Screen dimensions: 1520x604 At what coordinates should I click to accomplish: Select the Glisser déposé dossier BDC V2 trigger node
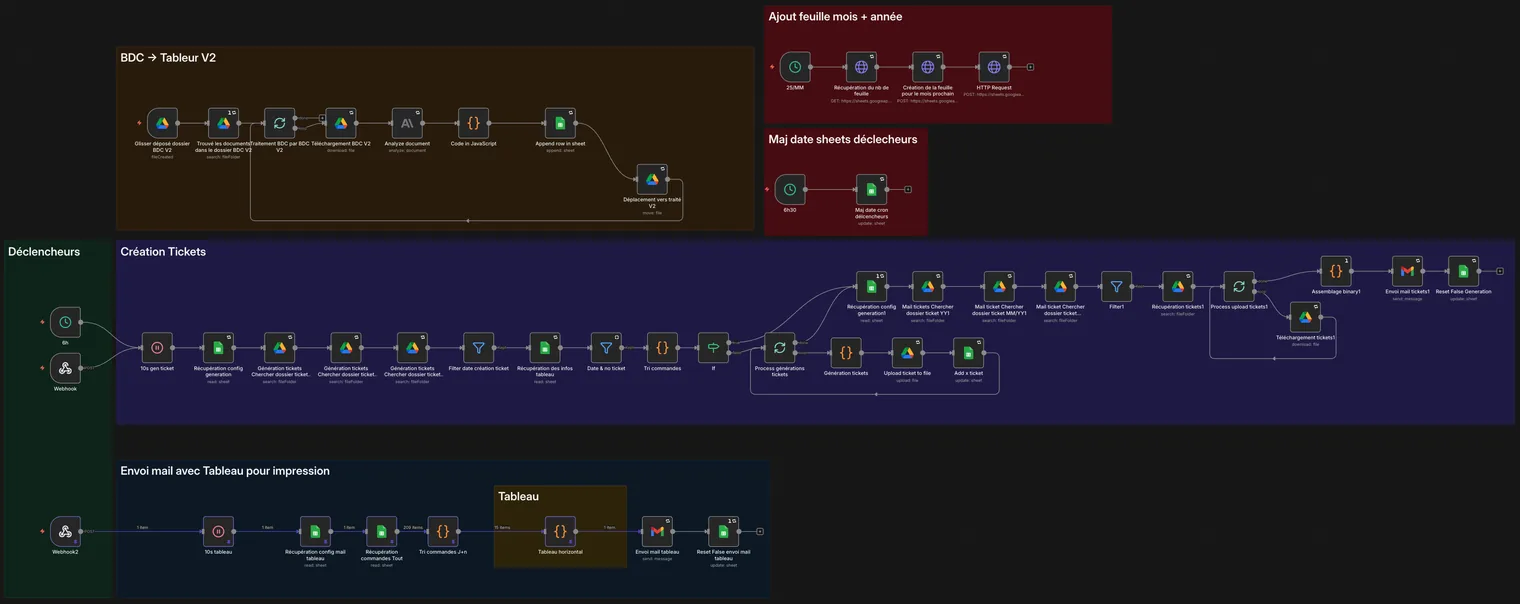point(163,123)
